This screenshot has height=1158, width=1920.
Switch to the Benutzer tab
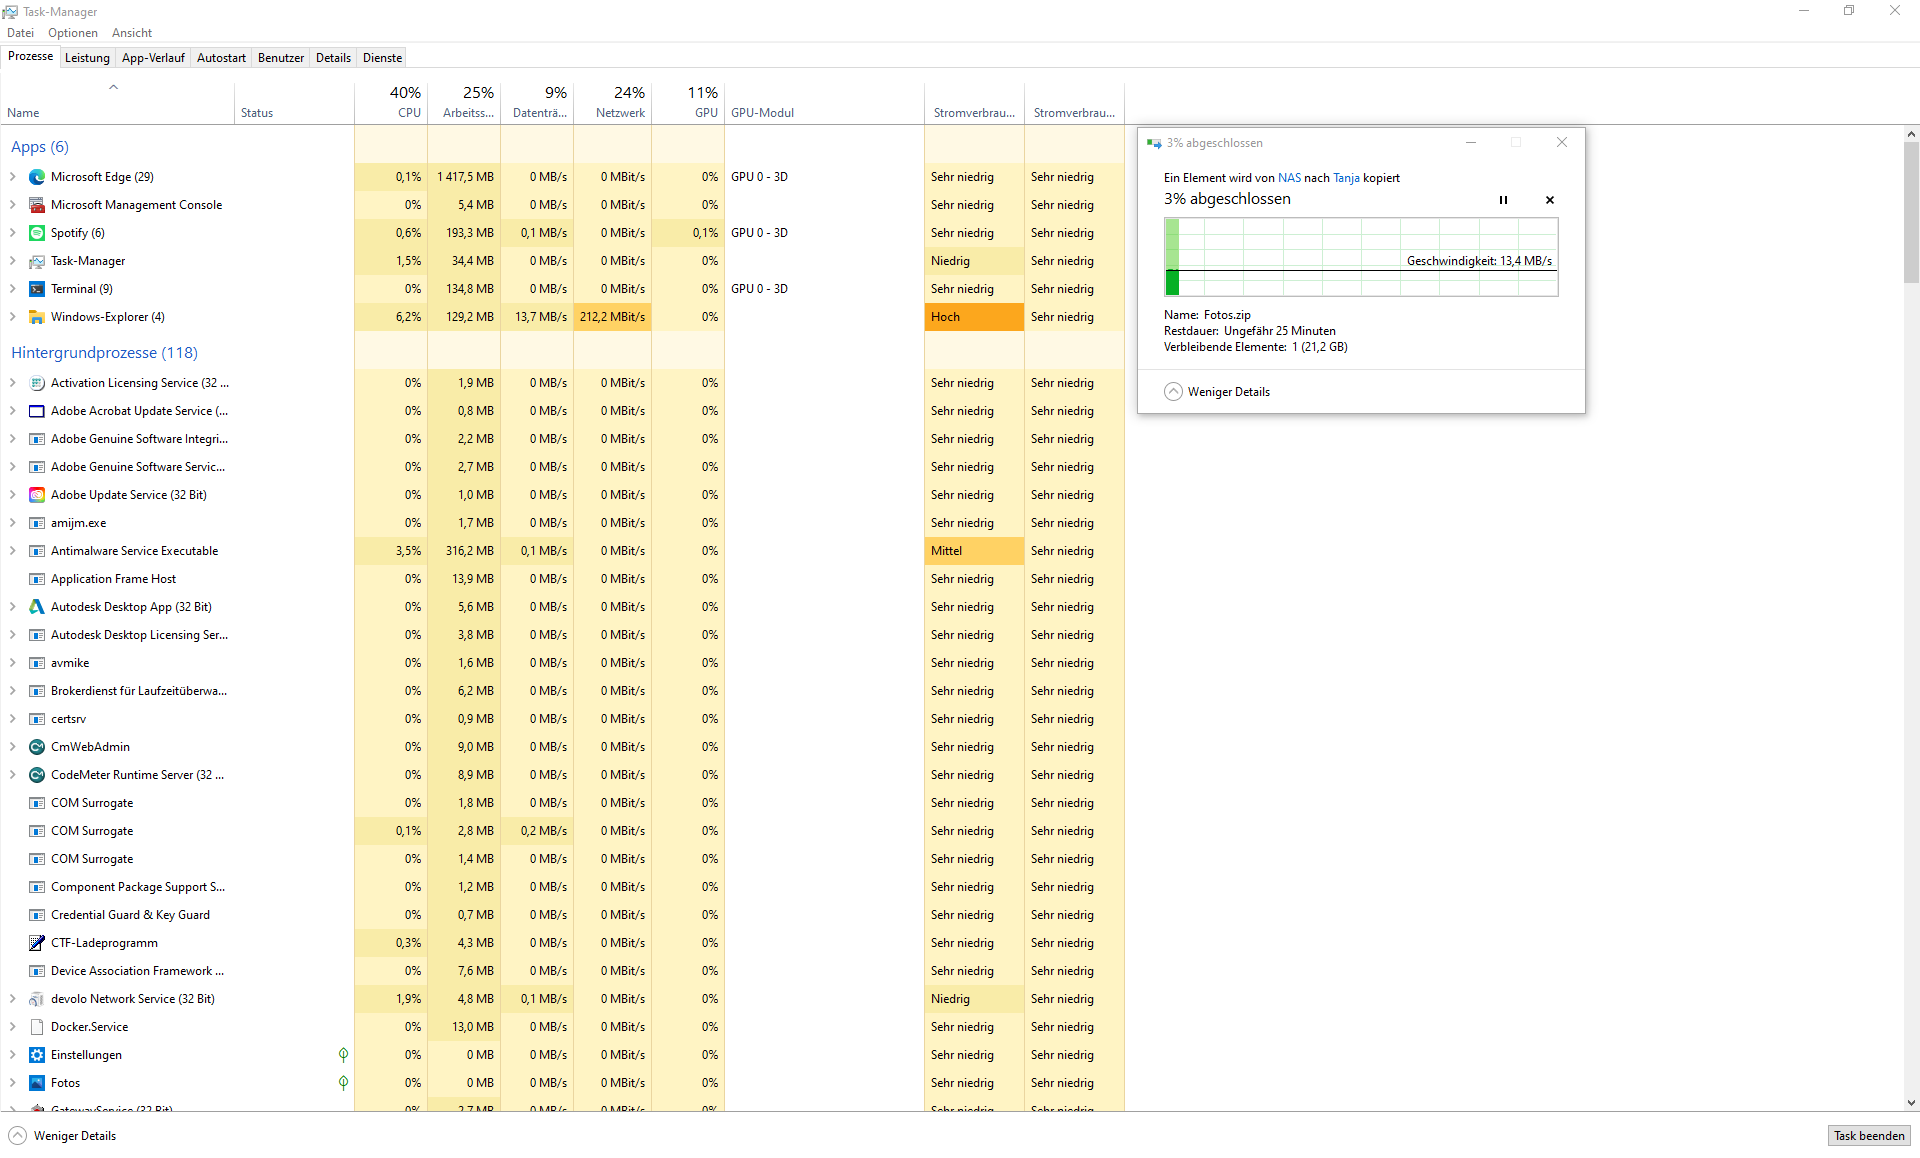281,58
